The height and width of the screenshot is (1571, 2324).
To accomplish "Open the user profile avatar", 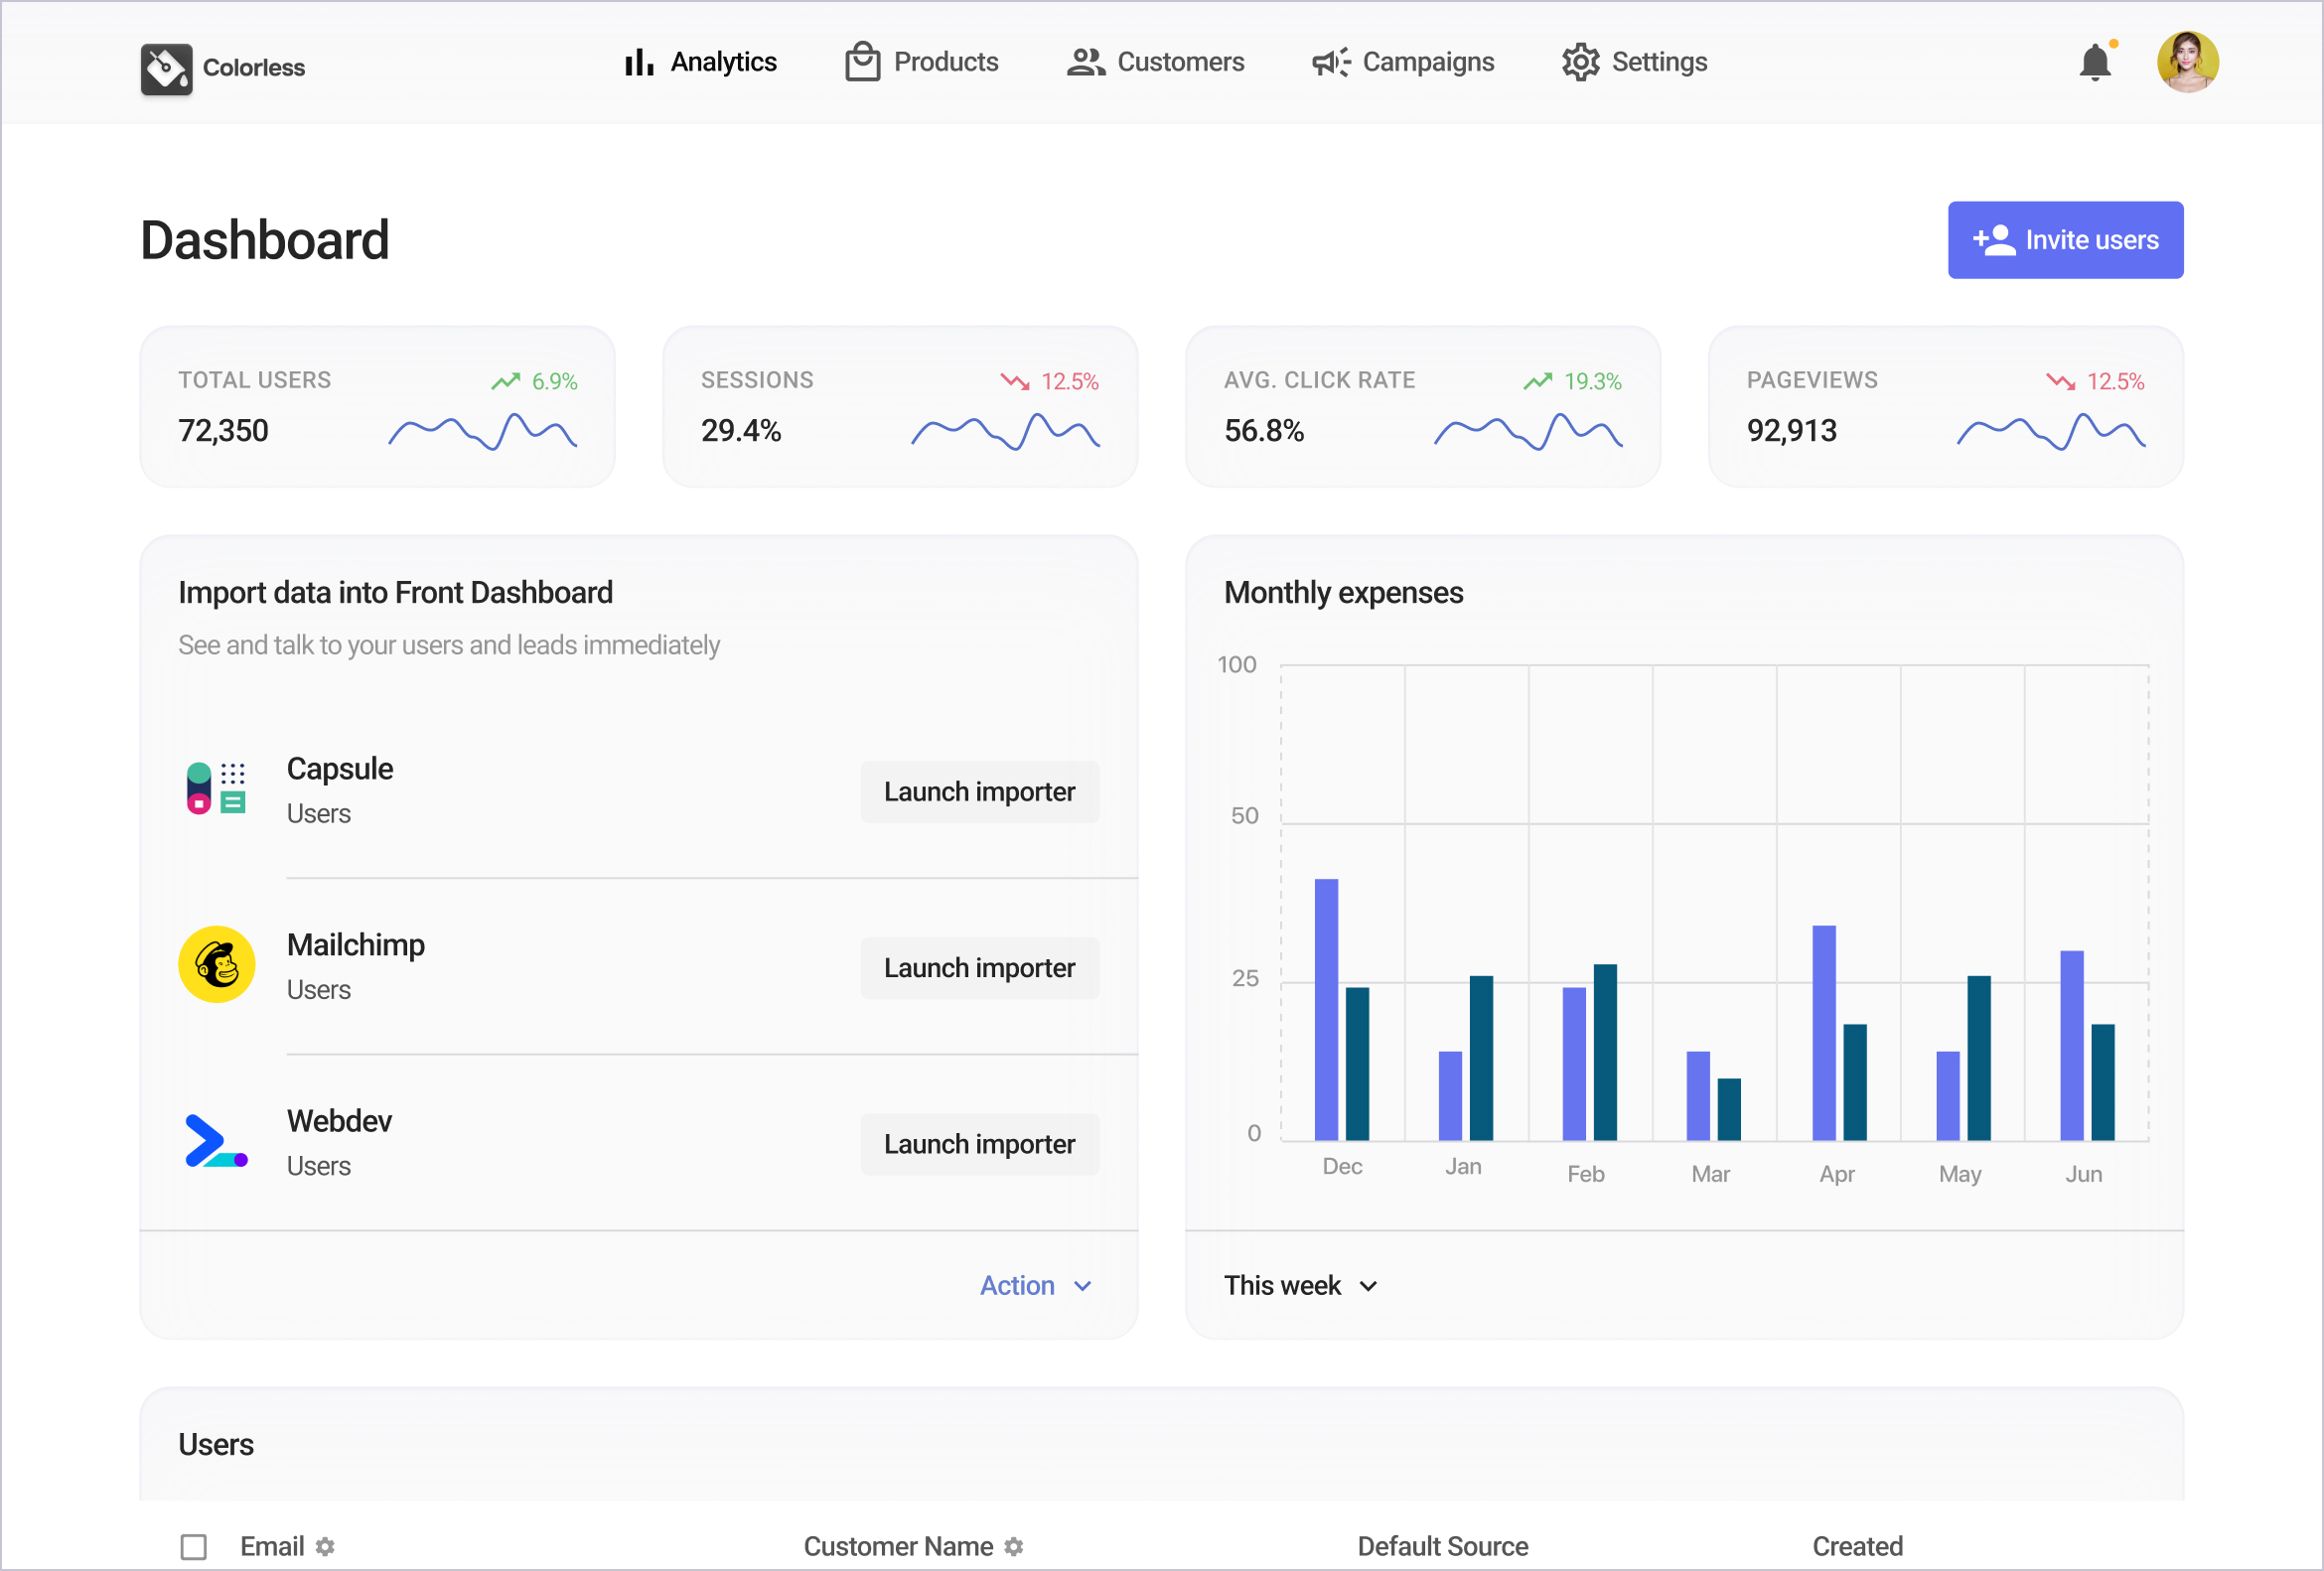I will pos(2187,62).
